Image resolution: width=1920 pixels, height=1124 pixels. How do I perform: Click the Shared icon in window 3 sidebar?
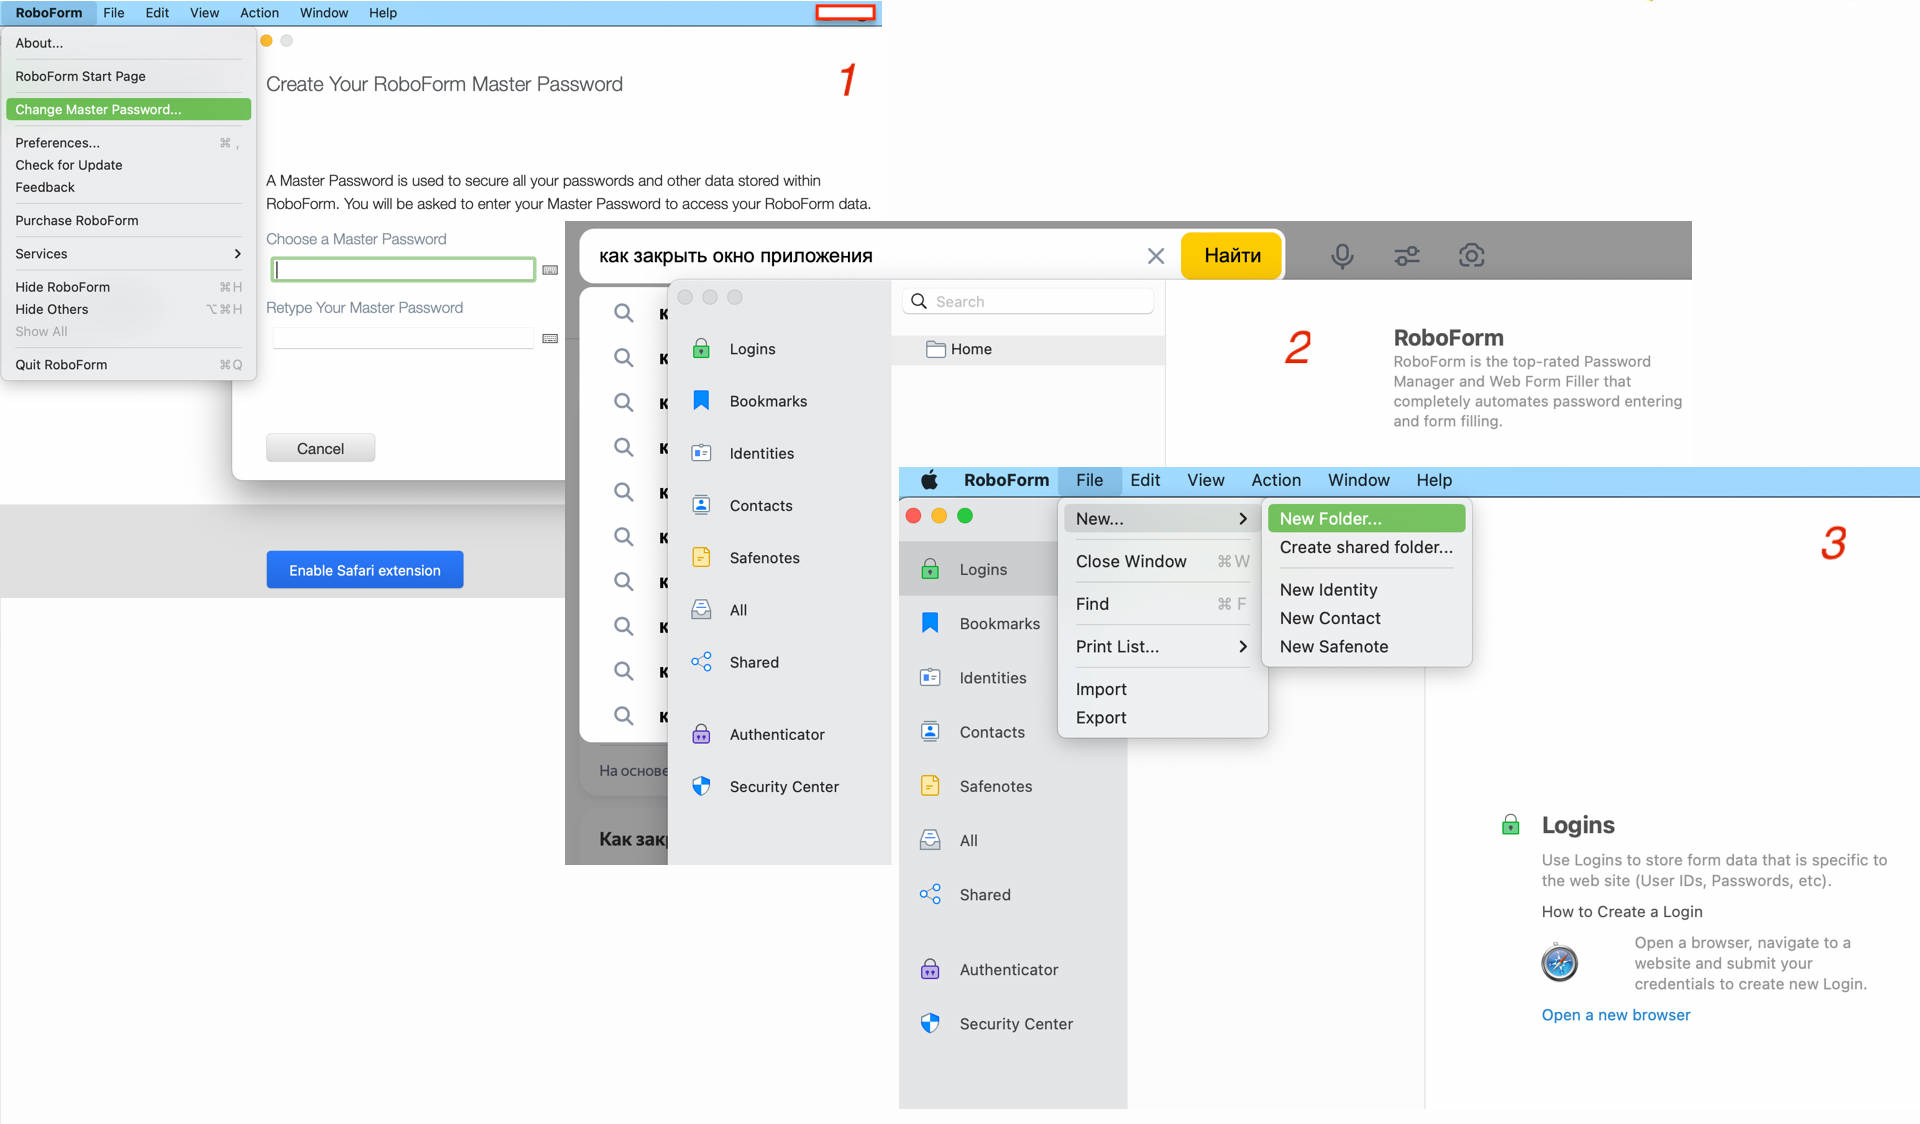[930, 894]
